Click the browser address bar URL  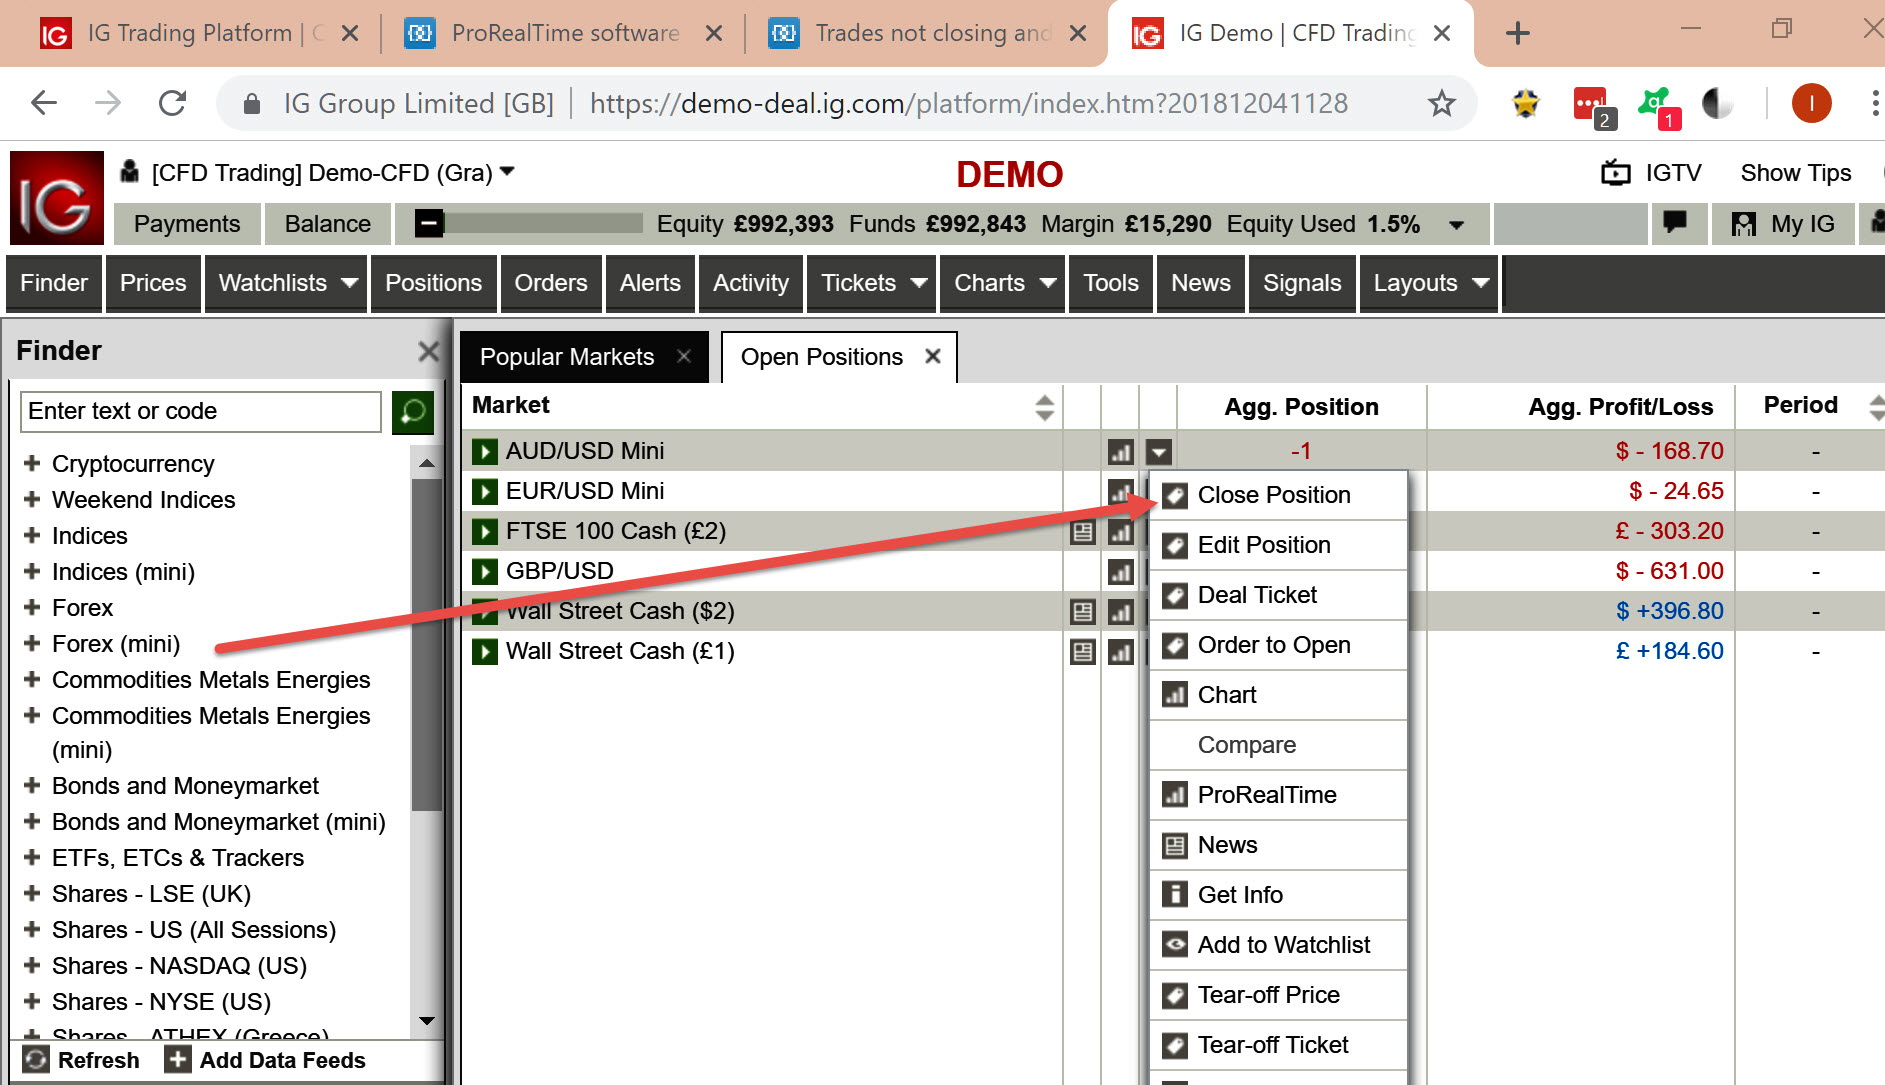point(968,103)
